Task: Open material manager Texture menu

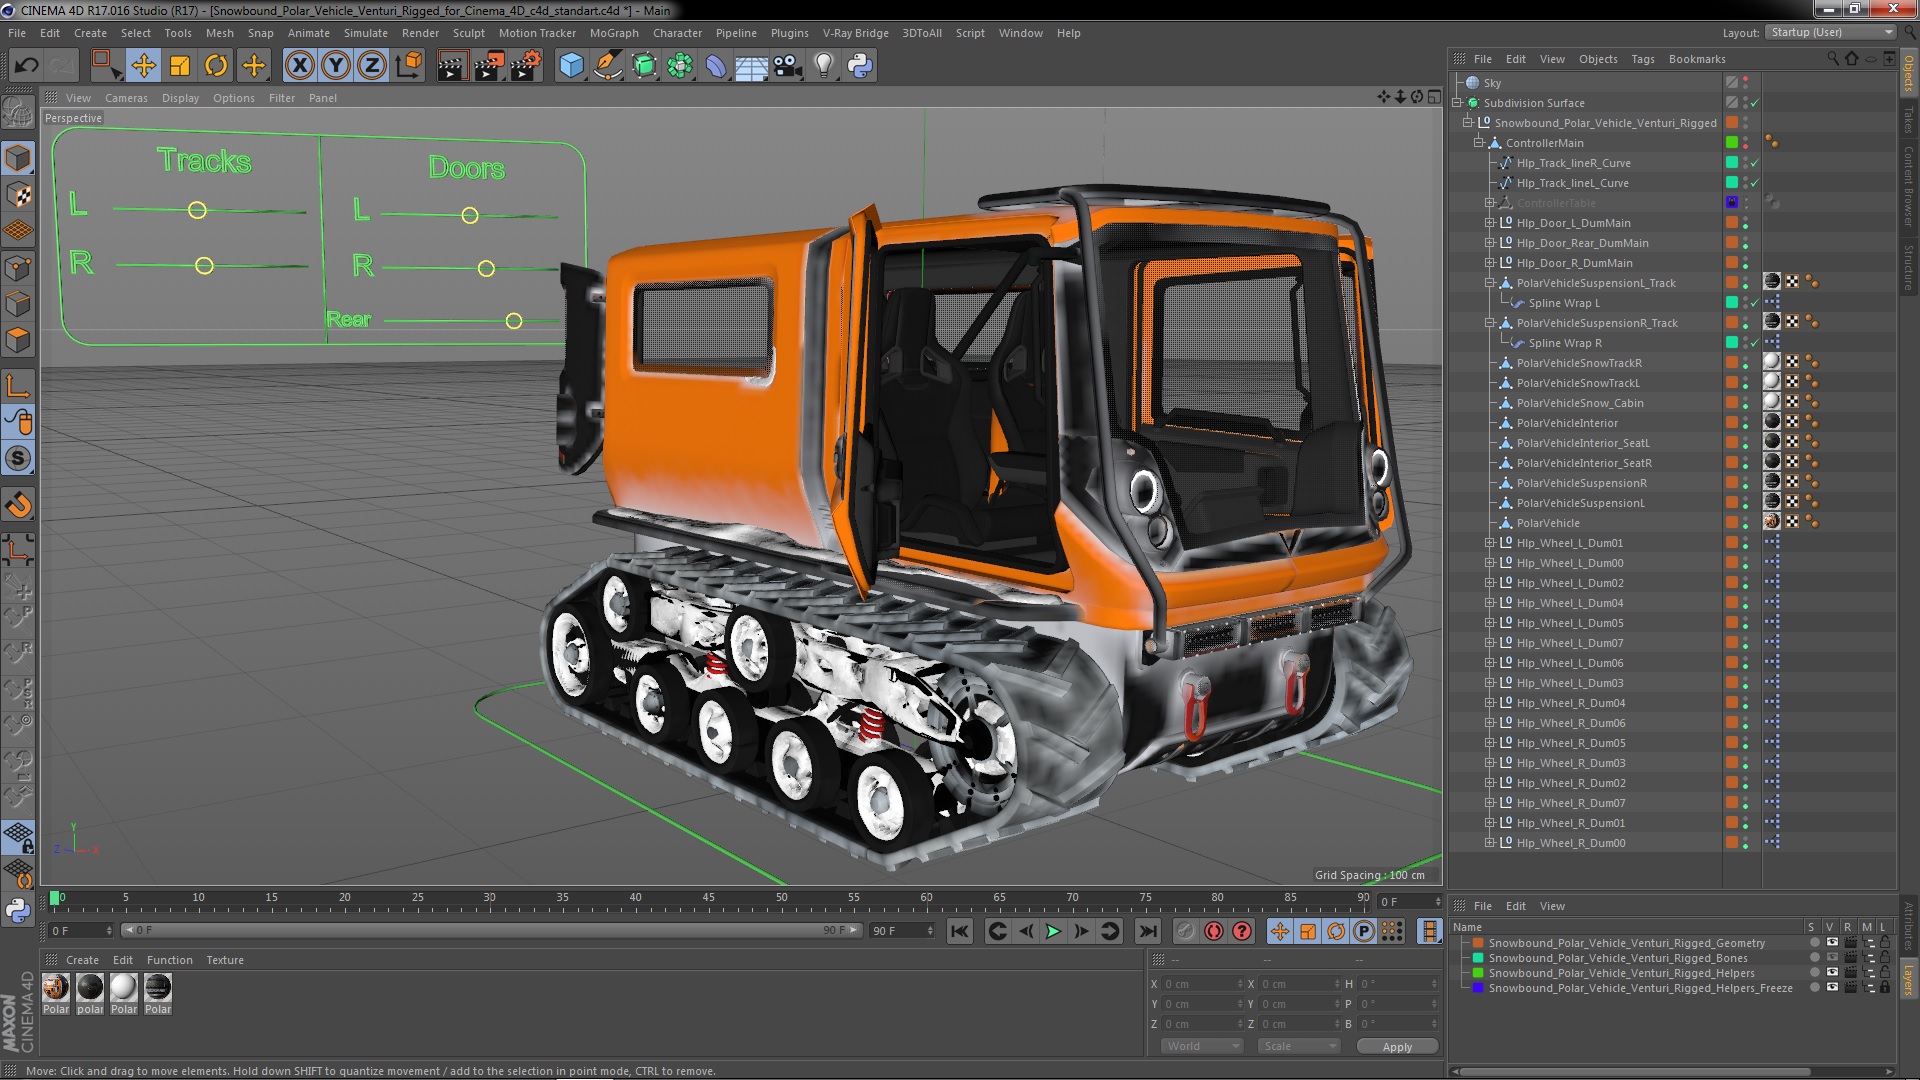Action: point(225,960)
